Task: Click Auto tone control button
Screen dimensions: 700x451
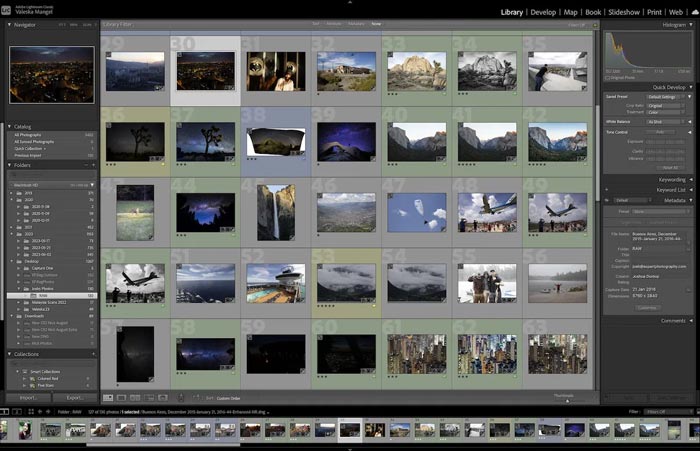Action: tap(660, 132)
